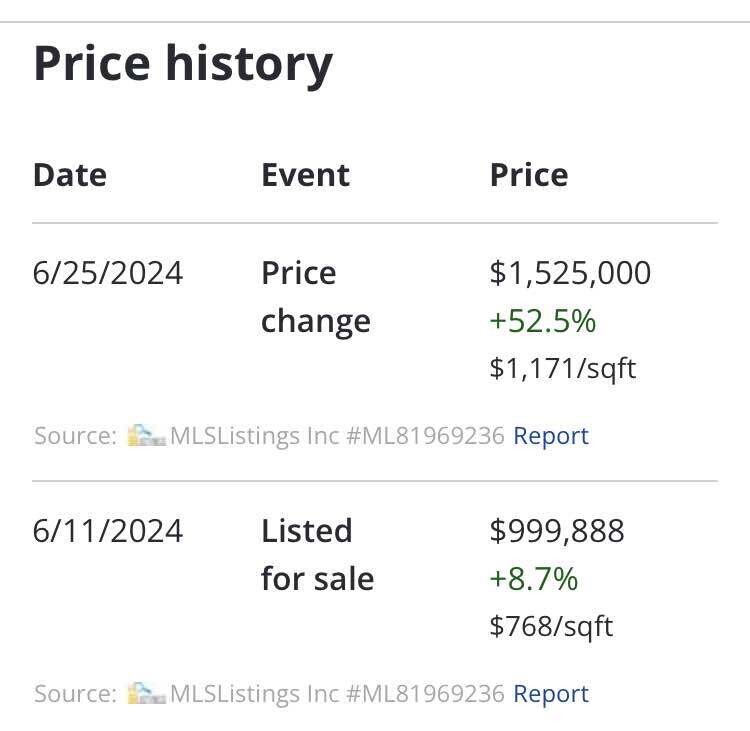Screen dimensions: 750x731
Task: Select the Event column header
Action: pos(305,175)
